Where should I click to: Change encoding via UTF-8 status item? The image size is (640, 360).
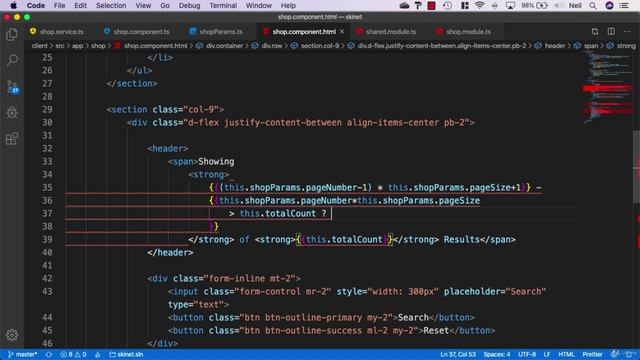click(x=527, y=354)
